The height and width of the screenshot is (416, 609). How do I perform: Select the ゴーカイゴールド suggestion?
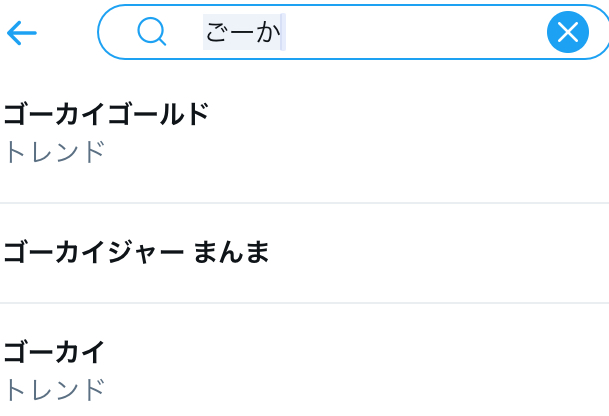[106, 114]
